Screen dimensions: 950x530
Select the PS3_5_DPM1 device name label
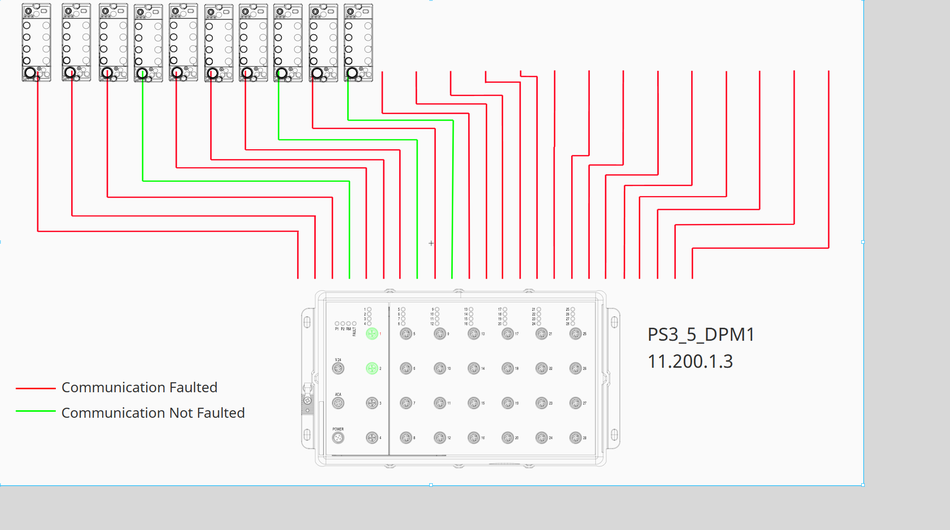pyautogui.click(x=701, y=335)
